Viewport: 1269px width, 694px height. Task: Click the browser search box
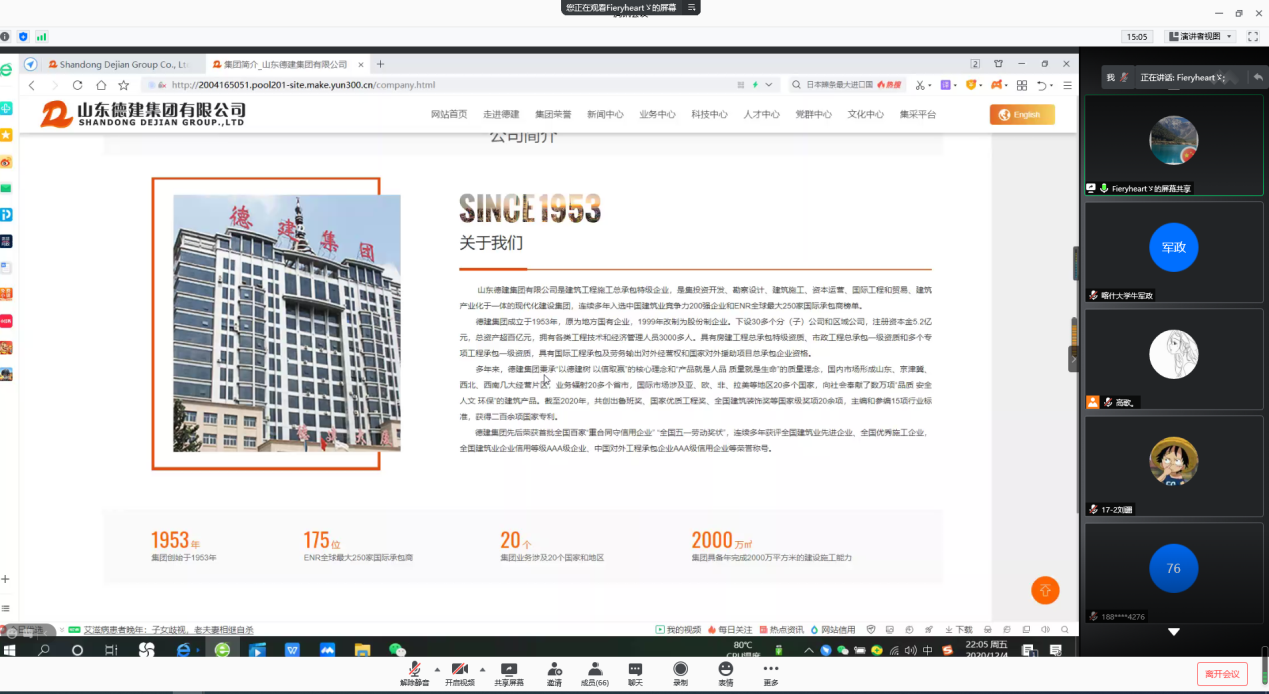pos(846,85)
